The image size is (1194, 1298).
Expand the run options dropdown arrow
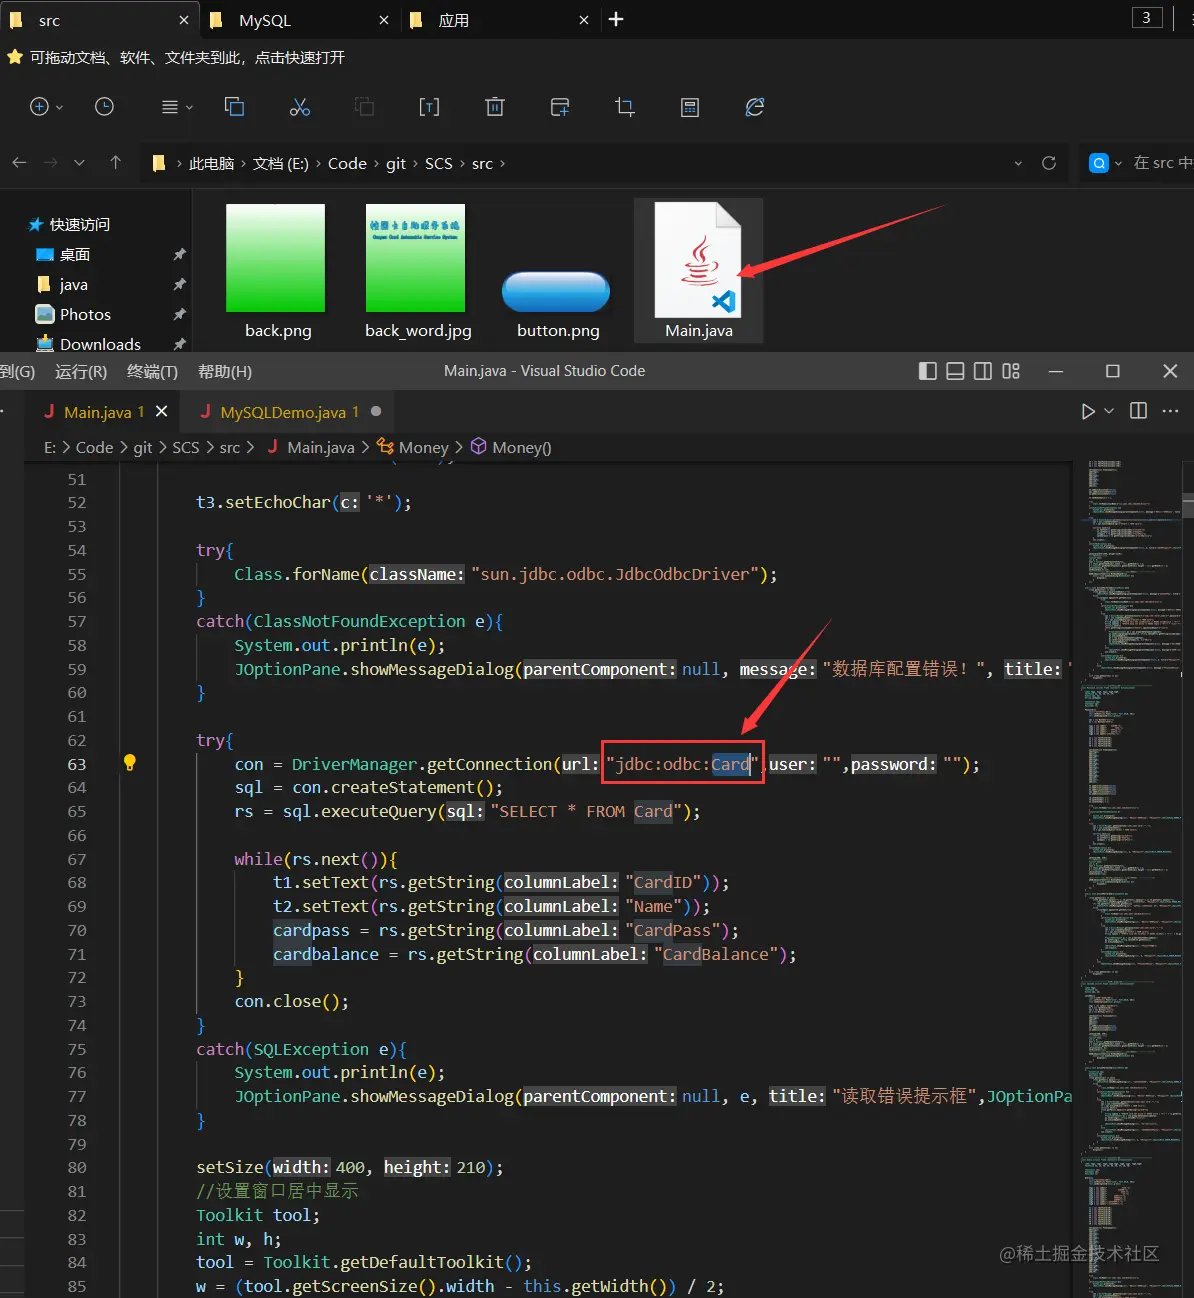1109,411
